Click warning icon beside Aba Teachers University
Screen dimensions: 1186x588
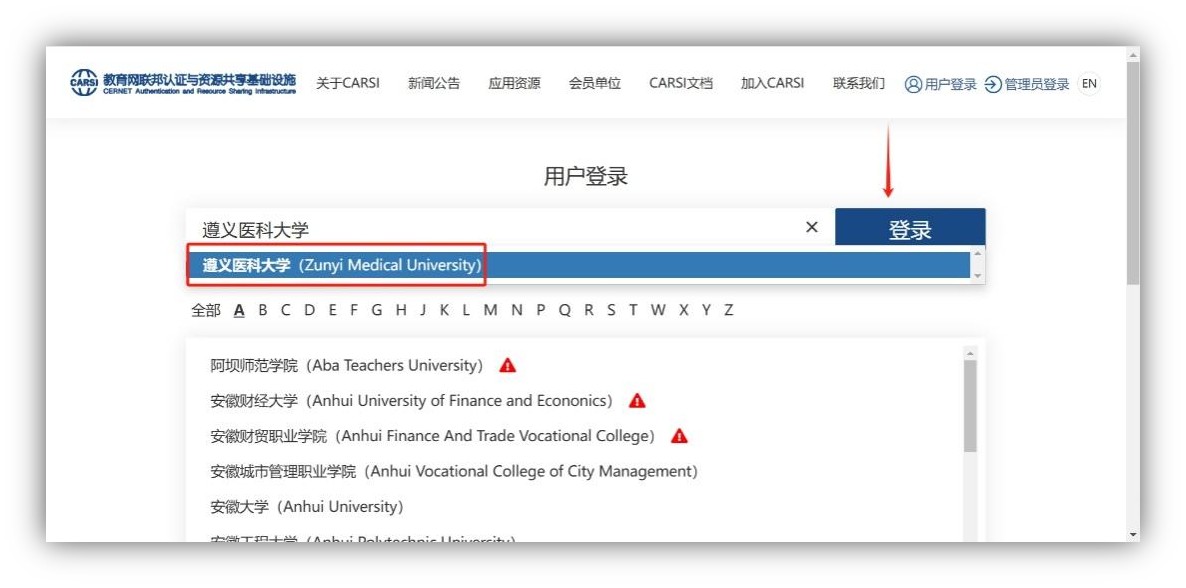[508, 366]
